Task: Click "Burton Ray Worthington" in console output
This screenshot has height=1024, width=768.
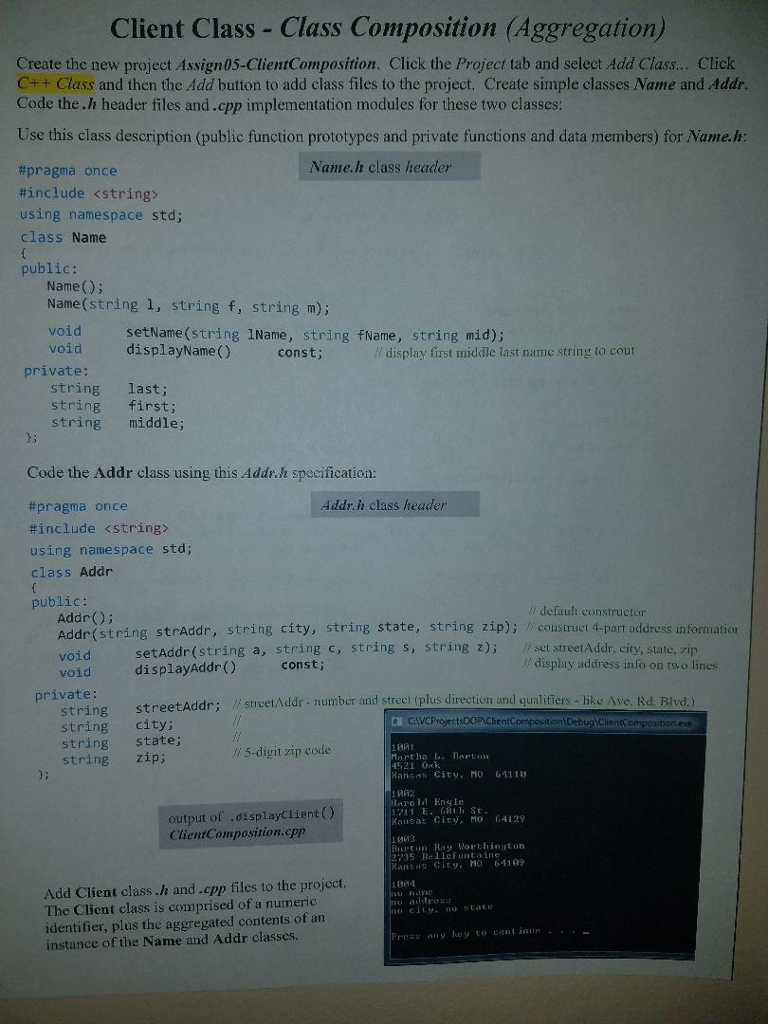Action: pos(457,846)
